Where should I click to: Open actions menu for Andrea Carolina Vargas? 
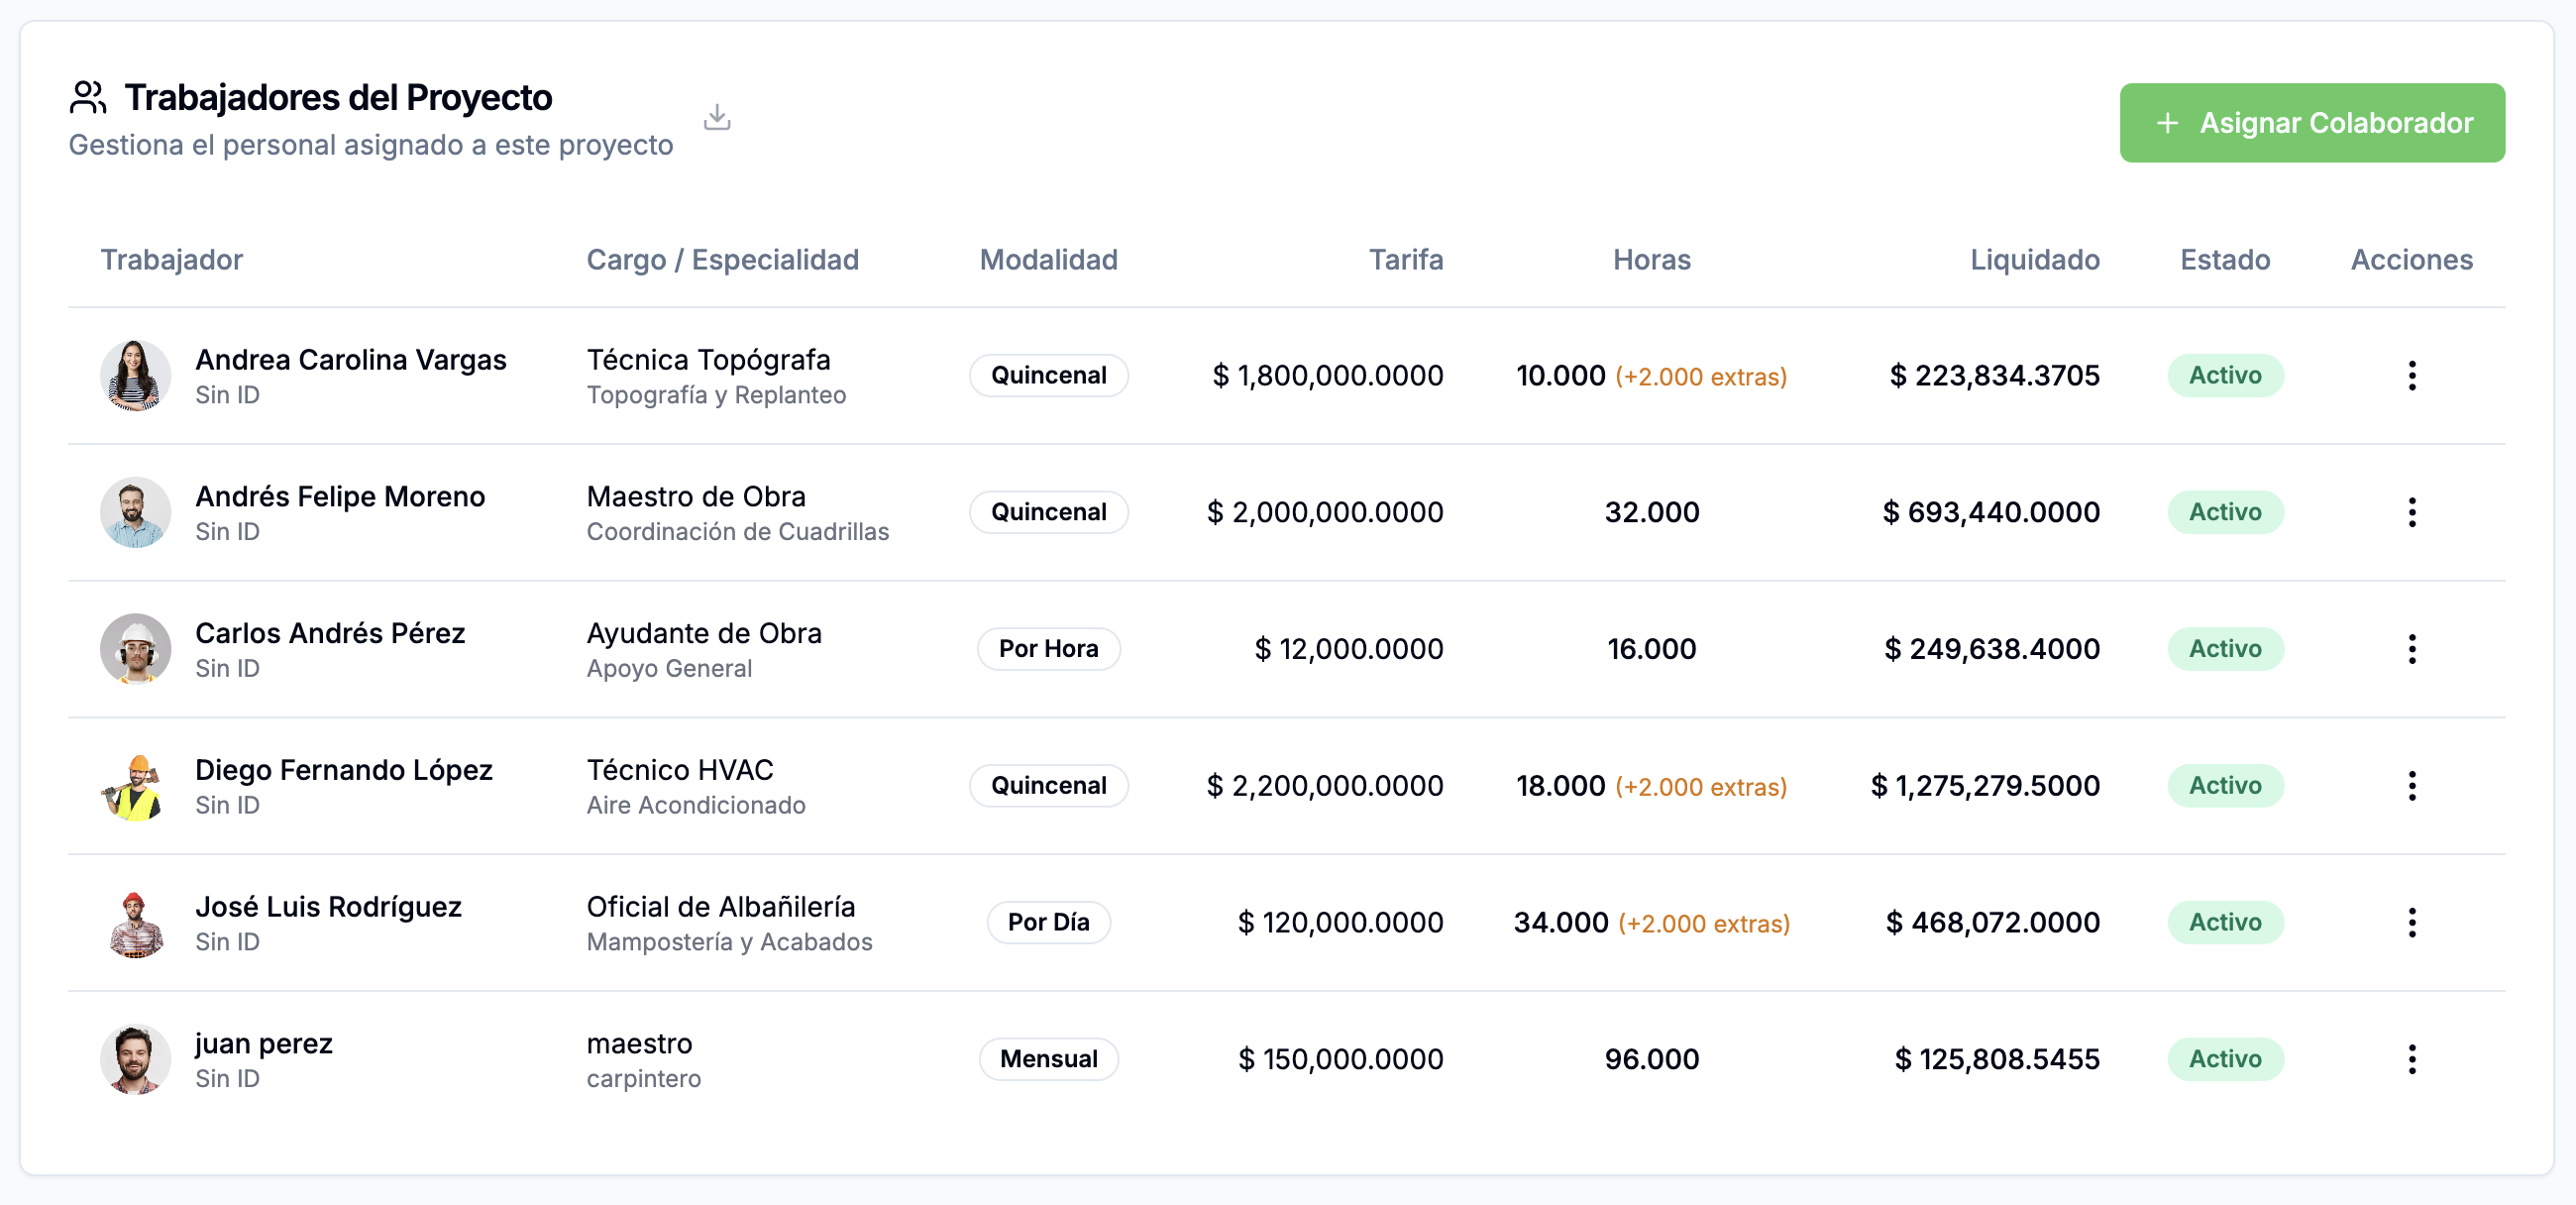pyautogui.click(x=2412, y=375)
